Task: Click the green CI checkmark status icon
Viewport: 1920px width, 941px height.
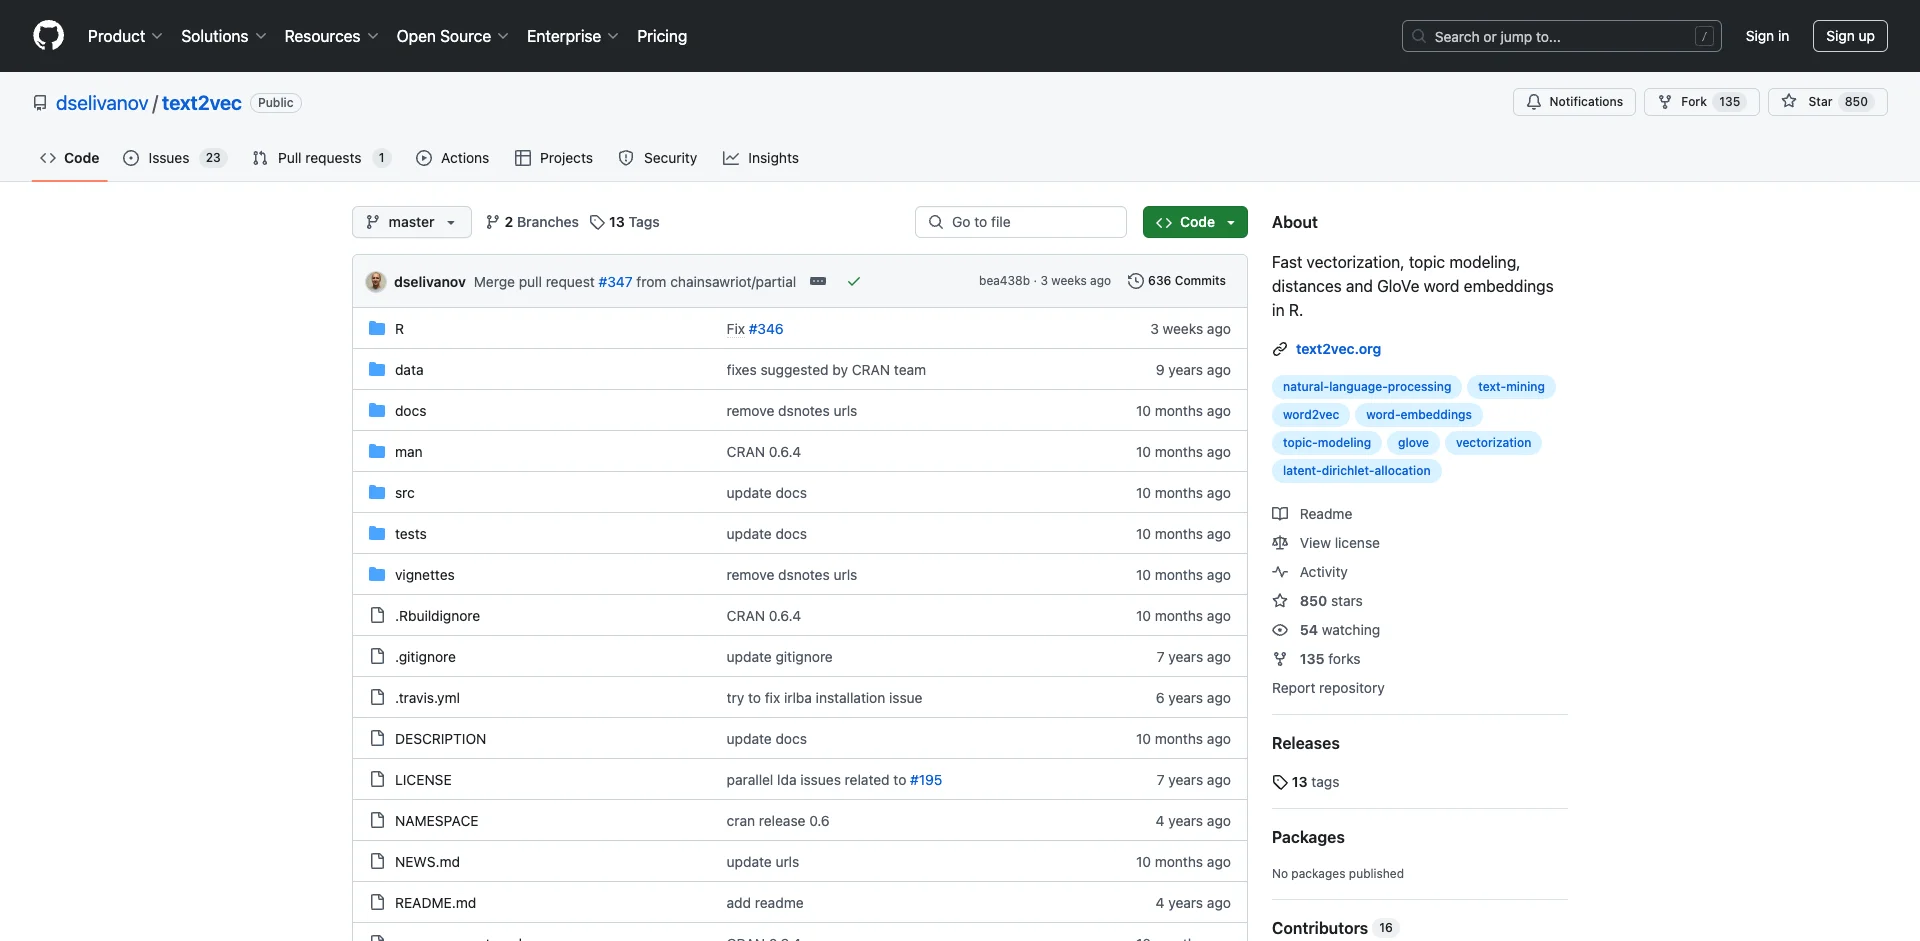Action: click(x=854, y=282)
